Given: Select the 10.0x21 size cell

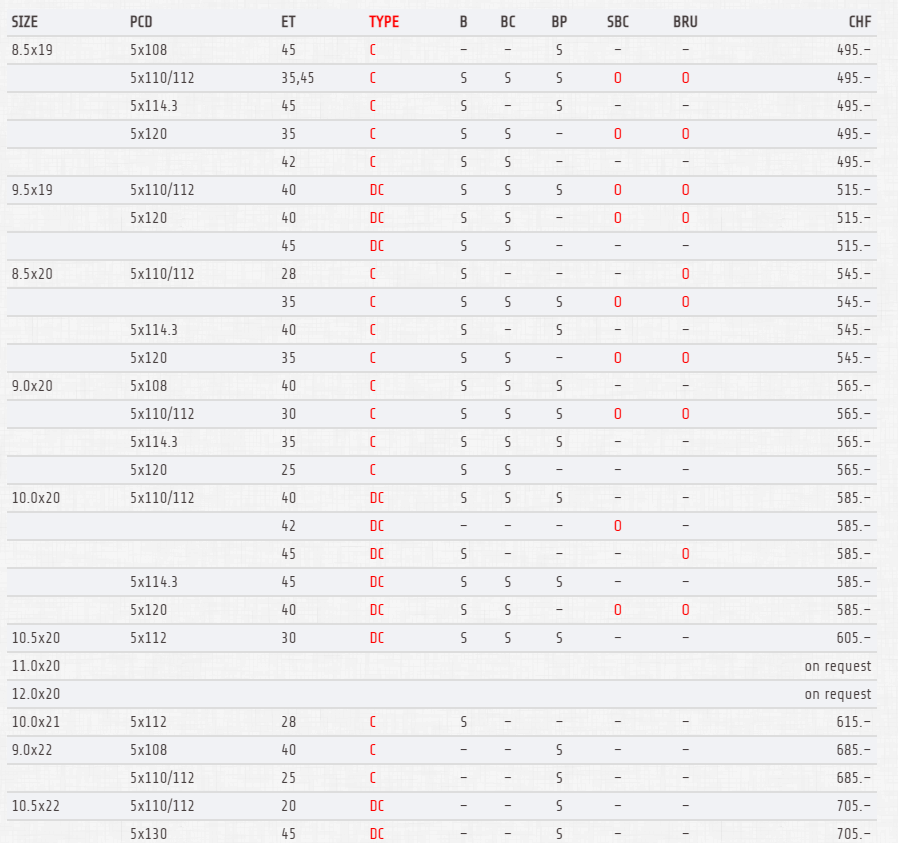Looking at the screenshot, I should (35, 722).
